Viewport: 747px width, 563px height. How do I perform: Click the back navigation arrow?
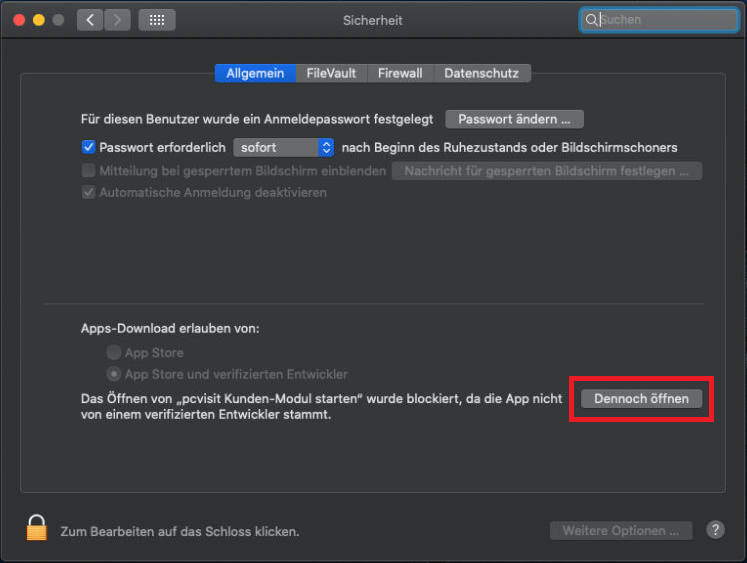click(x=90, y=19)
